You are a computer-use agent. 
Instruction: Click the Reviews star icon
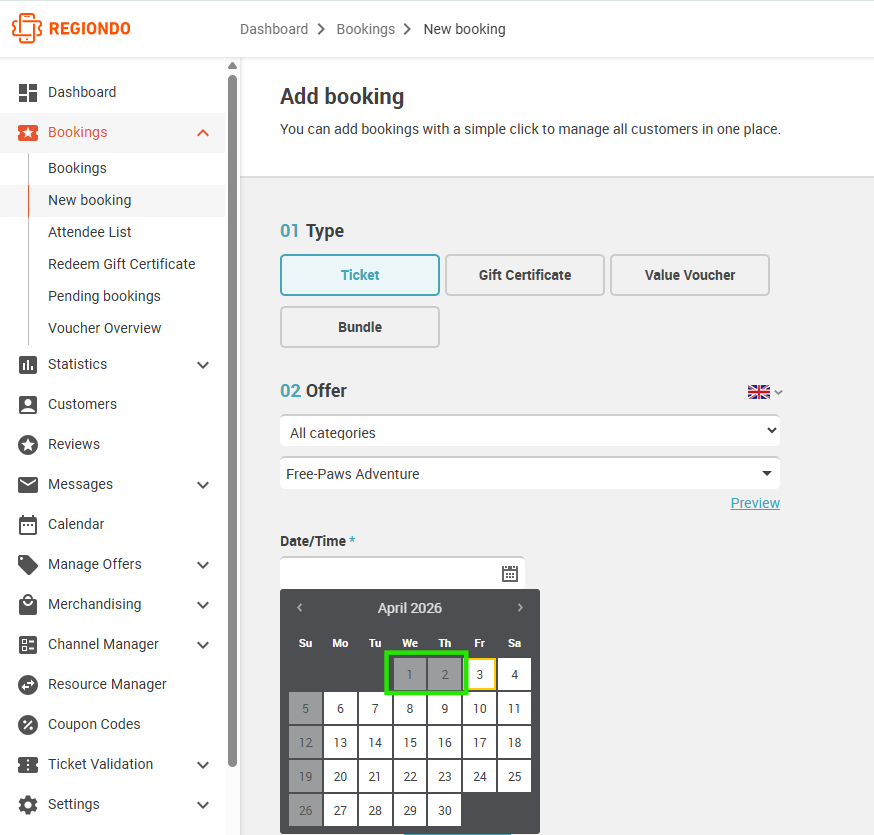tap(28, 445)
